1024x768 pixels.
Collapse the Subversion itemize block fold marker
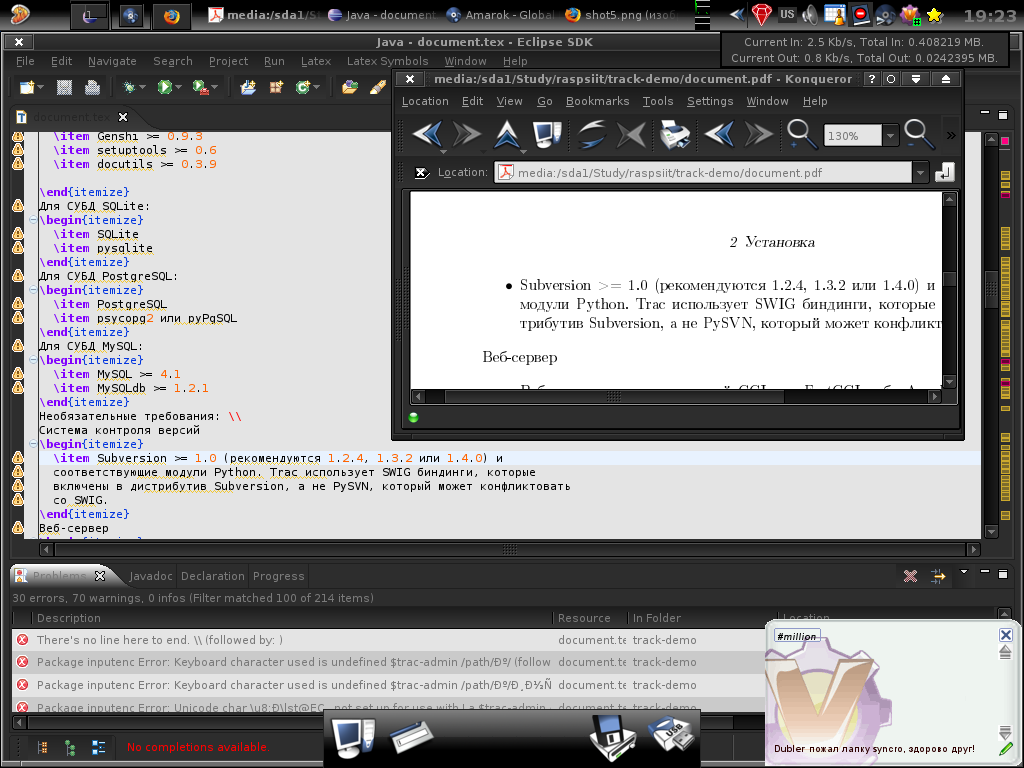tap(33, 444)
